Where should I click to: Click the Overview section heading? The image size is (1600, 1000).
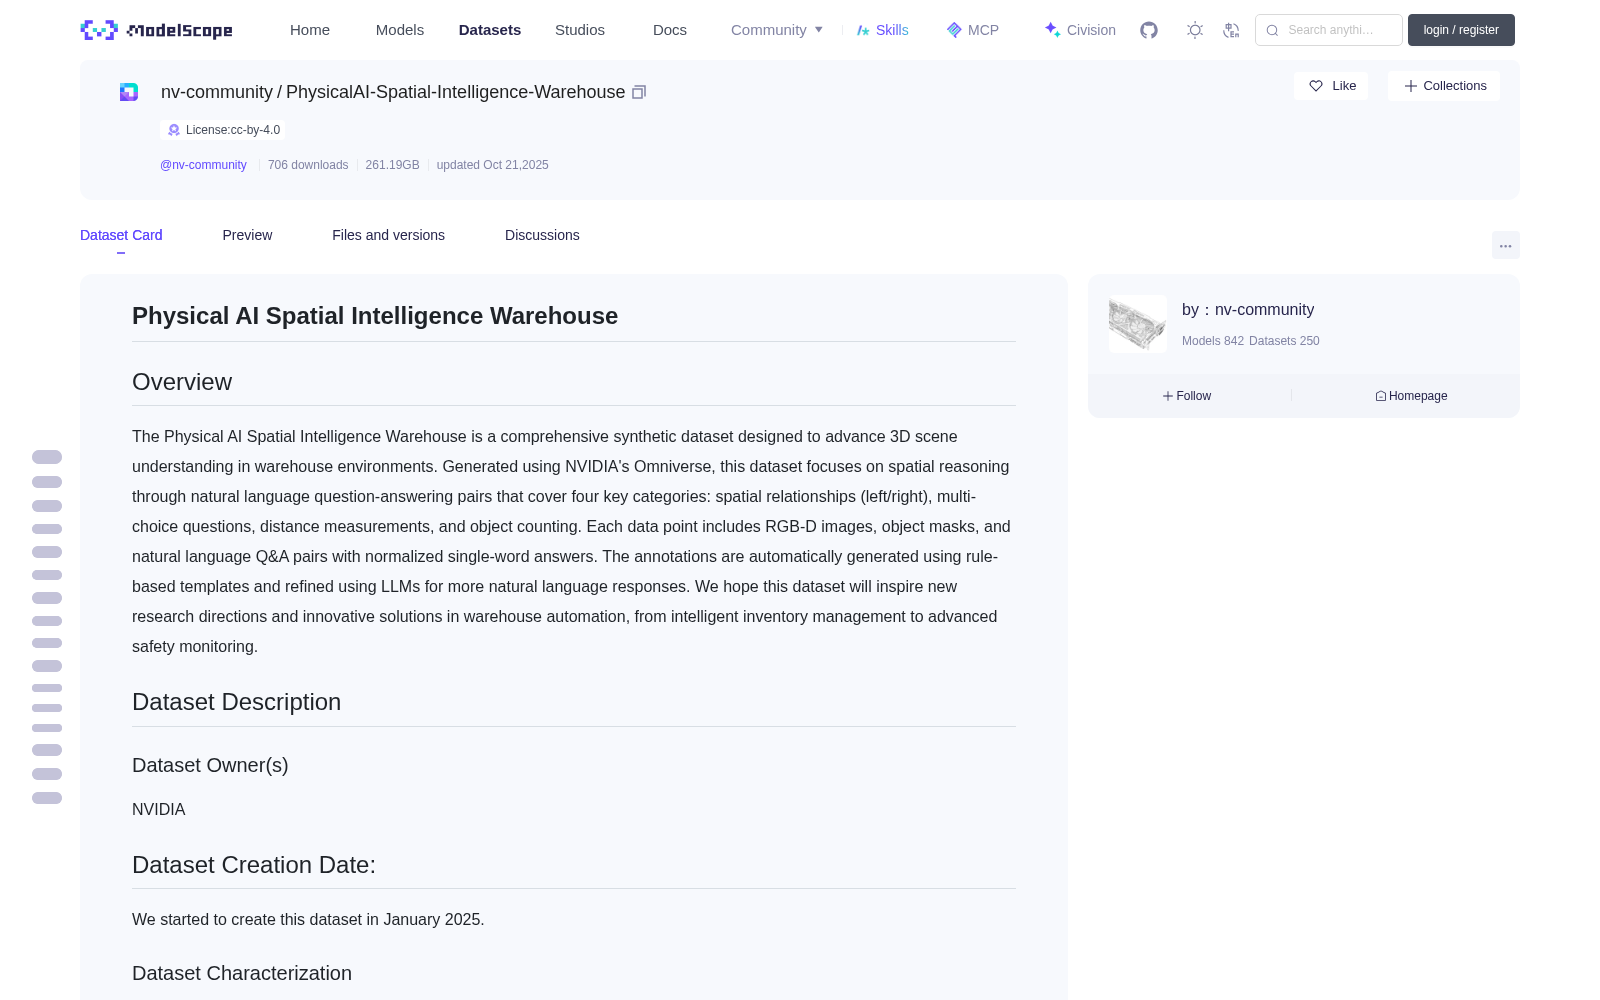(182, 382)
